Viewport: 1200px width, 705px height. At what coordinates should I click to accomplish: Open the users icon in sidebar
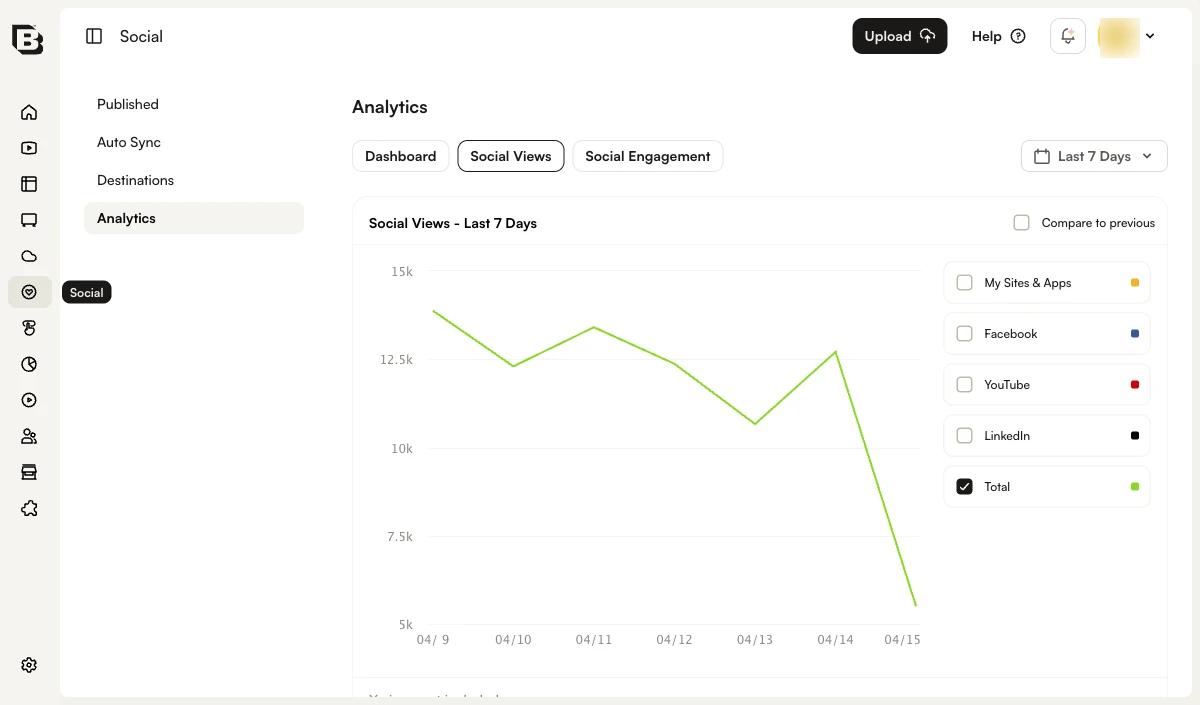coord(29,436)
